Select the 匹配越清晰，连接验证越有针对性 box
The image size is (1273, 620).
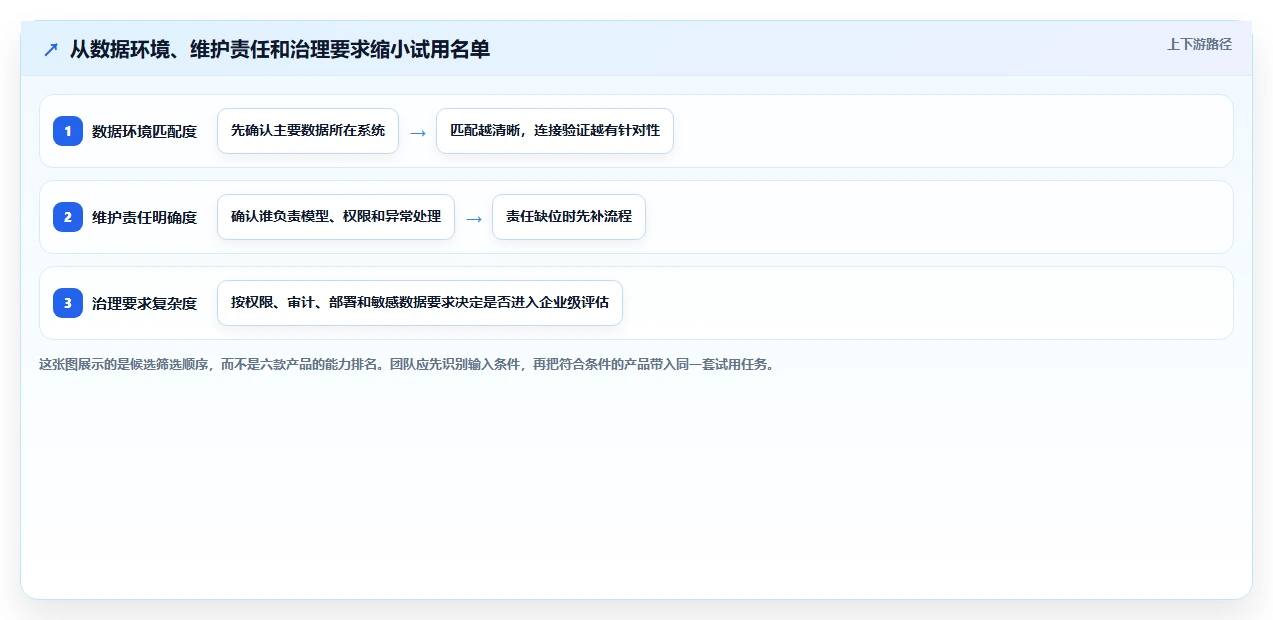click(x=555, y=131)
